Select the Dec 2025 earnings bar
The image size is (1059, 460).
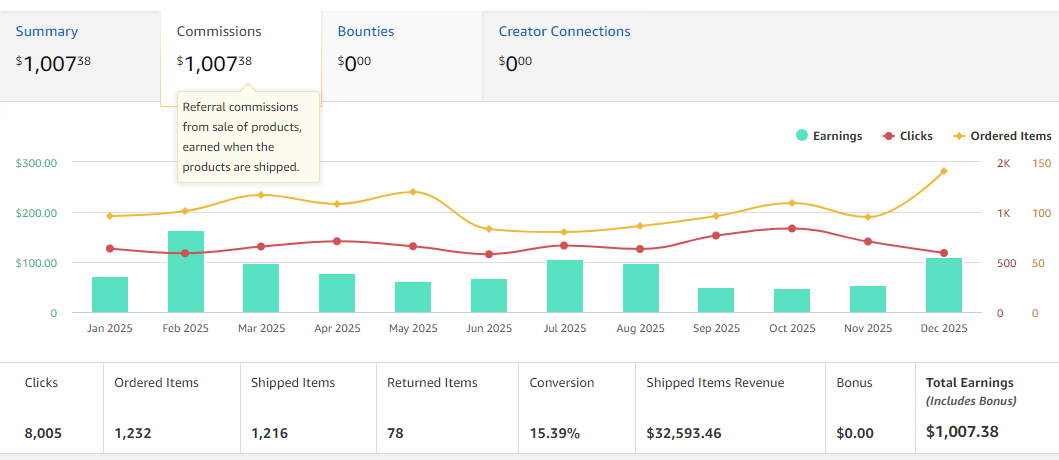943,286
